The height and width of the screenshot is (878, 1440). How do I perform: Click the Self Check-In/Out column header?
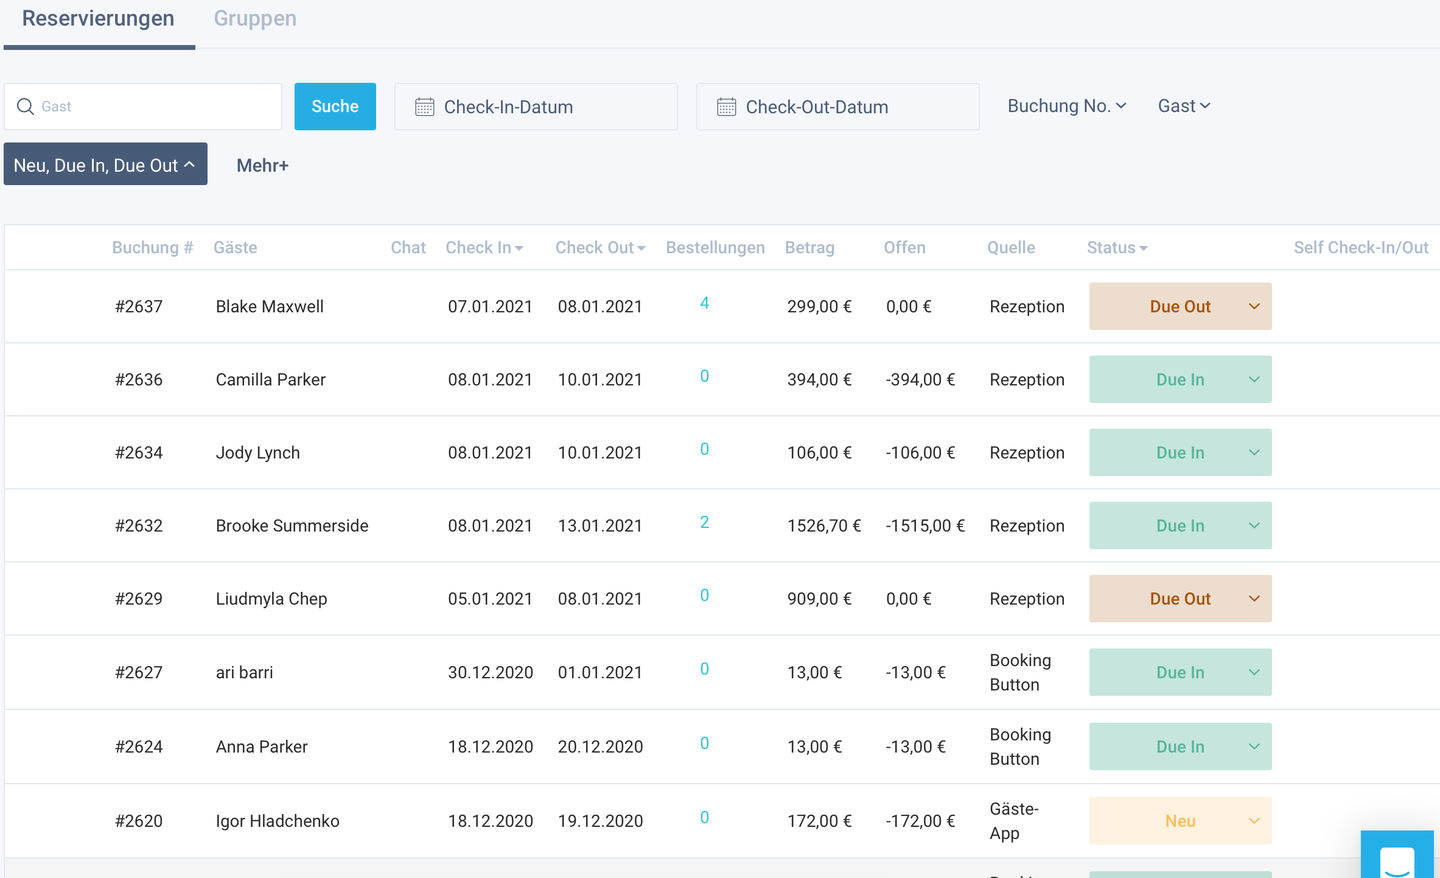(1361, 248)
